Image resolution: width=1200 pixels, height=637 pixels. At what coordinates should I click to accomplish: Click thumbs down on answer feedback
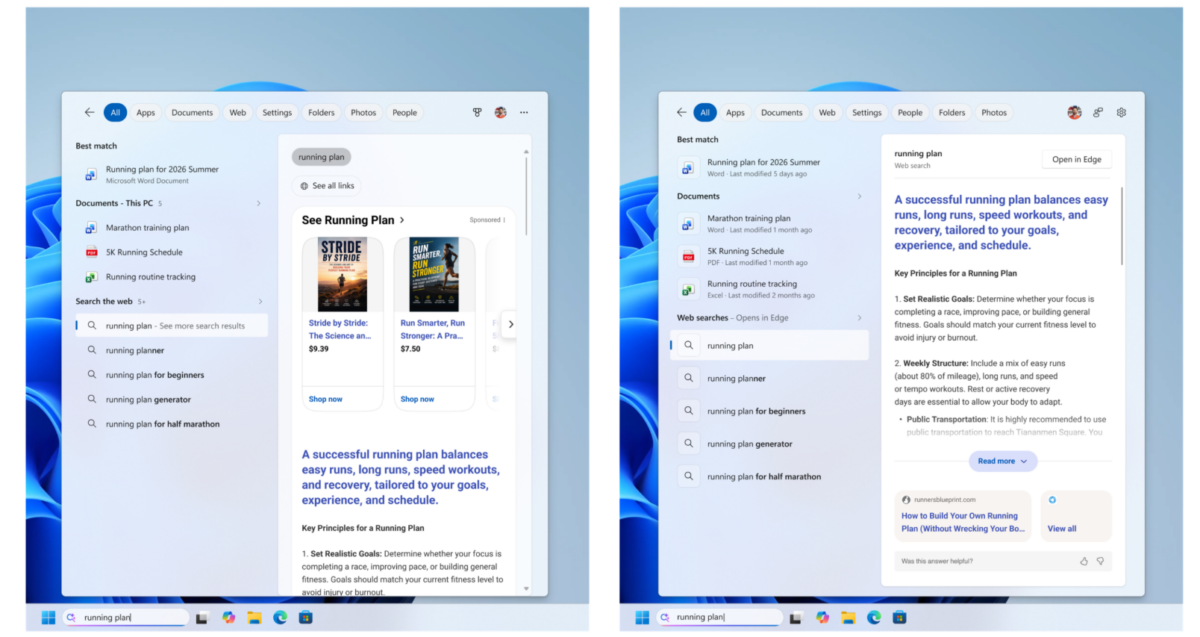click(x=1100, y=561)
